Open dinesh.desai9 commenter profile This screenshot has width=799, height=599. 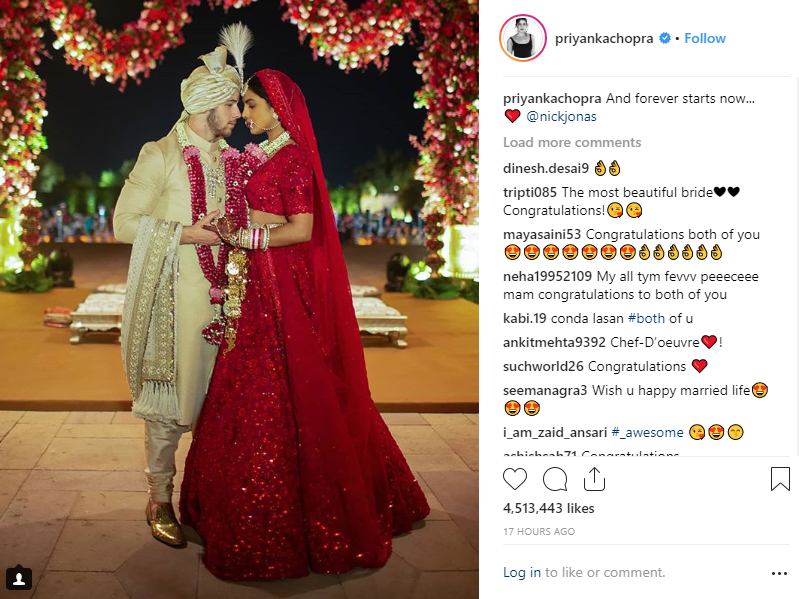[x=546, y=168]
